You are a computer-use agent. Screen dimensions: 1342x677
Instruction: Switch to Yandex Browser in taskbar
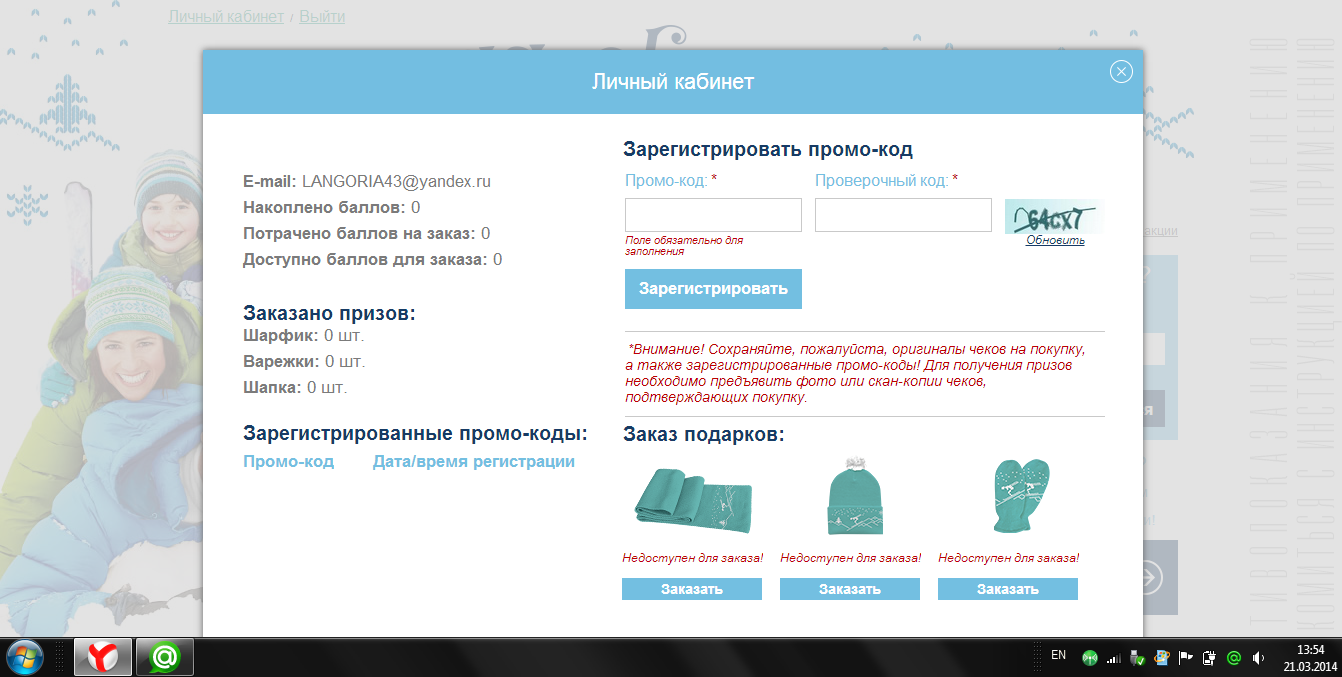tap(103, 657)
